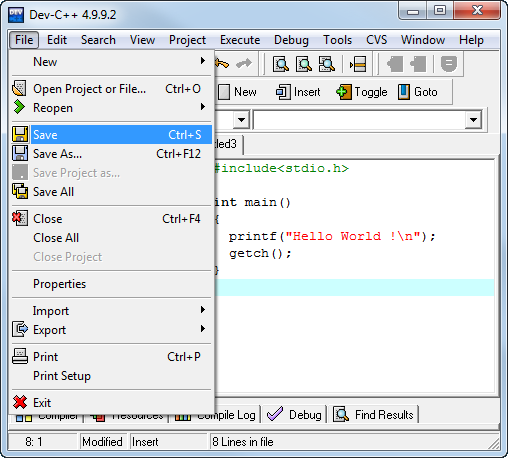The height and width of the screenshot is (458, 508).
Task: Open the Debug bottom tab
Action: [295, 415]
